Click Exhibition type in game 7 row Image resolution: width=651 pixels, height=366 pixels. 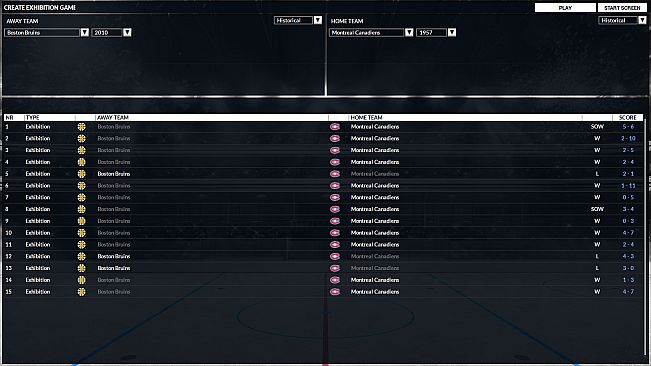tap(38, 197)
